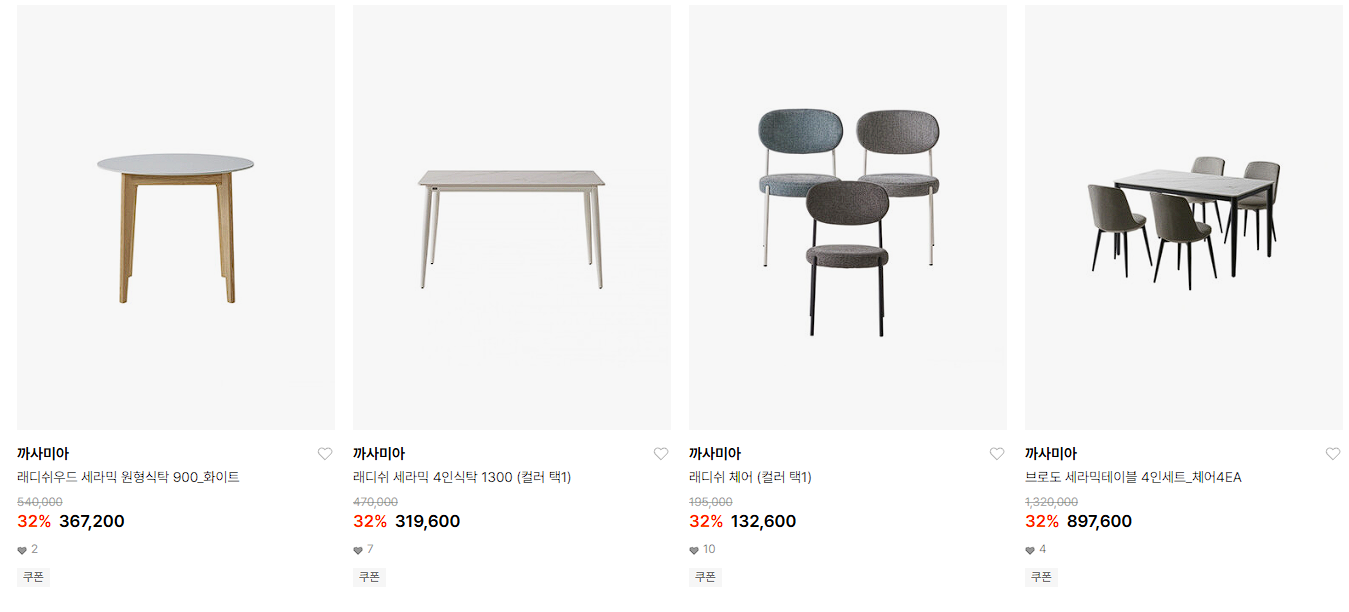Open product title 래디쉬우드 세라믹 원형식탁 900_화이트
Screen dimensions: 1349x612
tap(128, 478)
